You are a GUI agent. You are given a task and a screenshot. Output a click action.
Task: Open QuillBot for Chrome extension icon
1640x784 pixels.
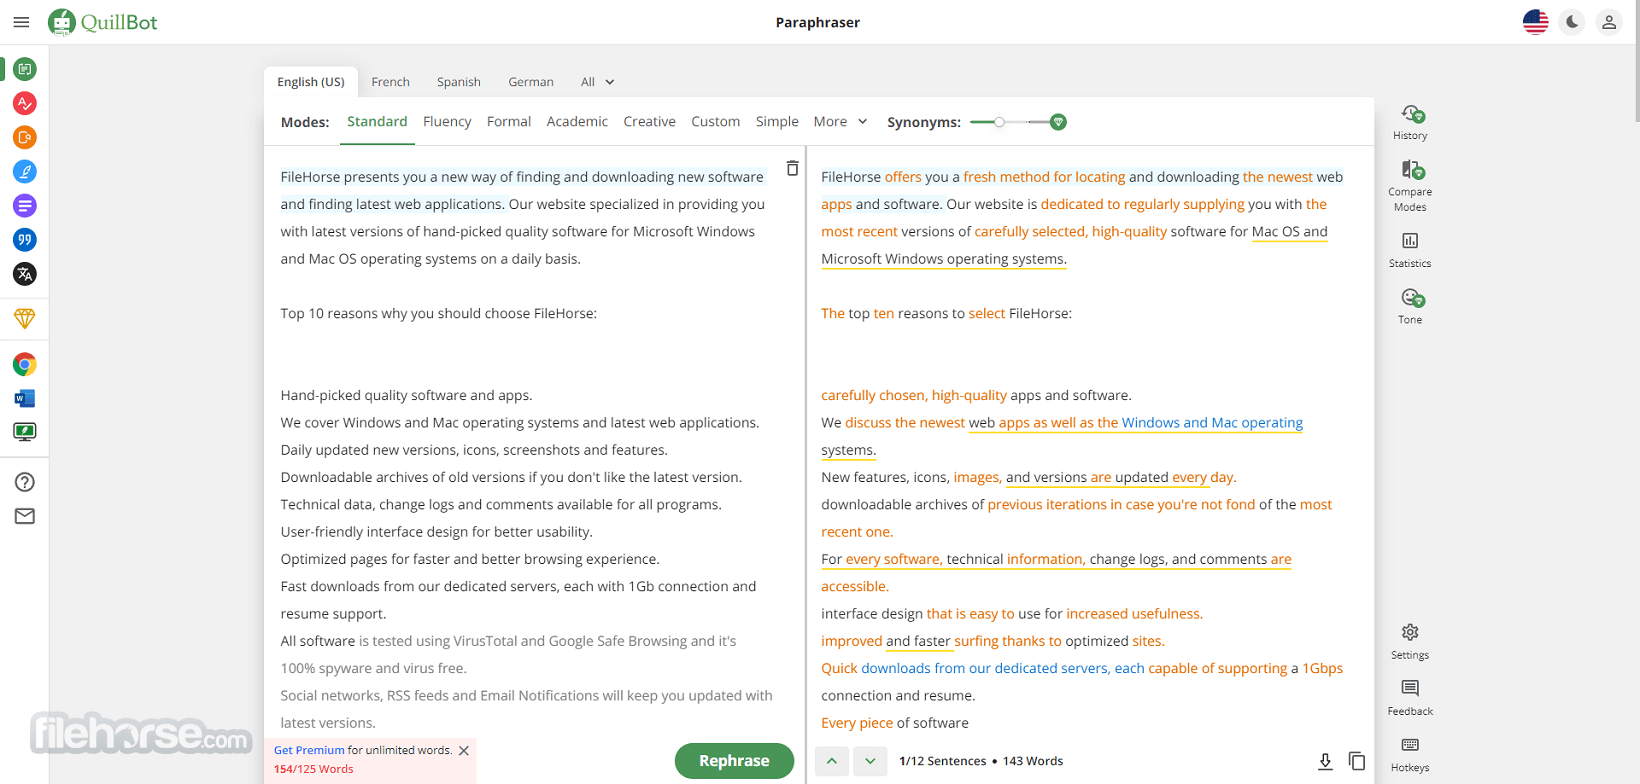coord(25,364)
